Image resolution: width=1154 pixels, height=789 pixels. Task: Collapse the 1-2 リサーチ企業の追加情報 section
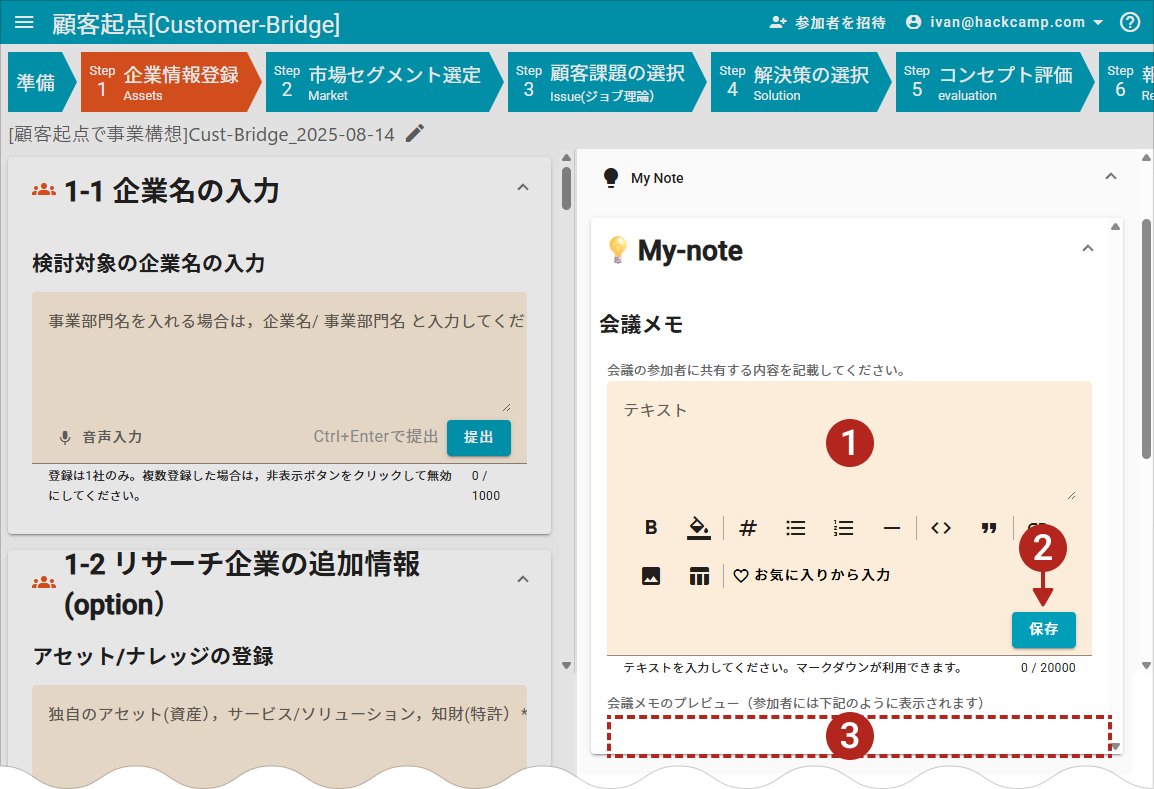pos(522,579)
